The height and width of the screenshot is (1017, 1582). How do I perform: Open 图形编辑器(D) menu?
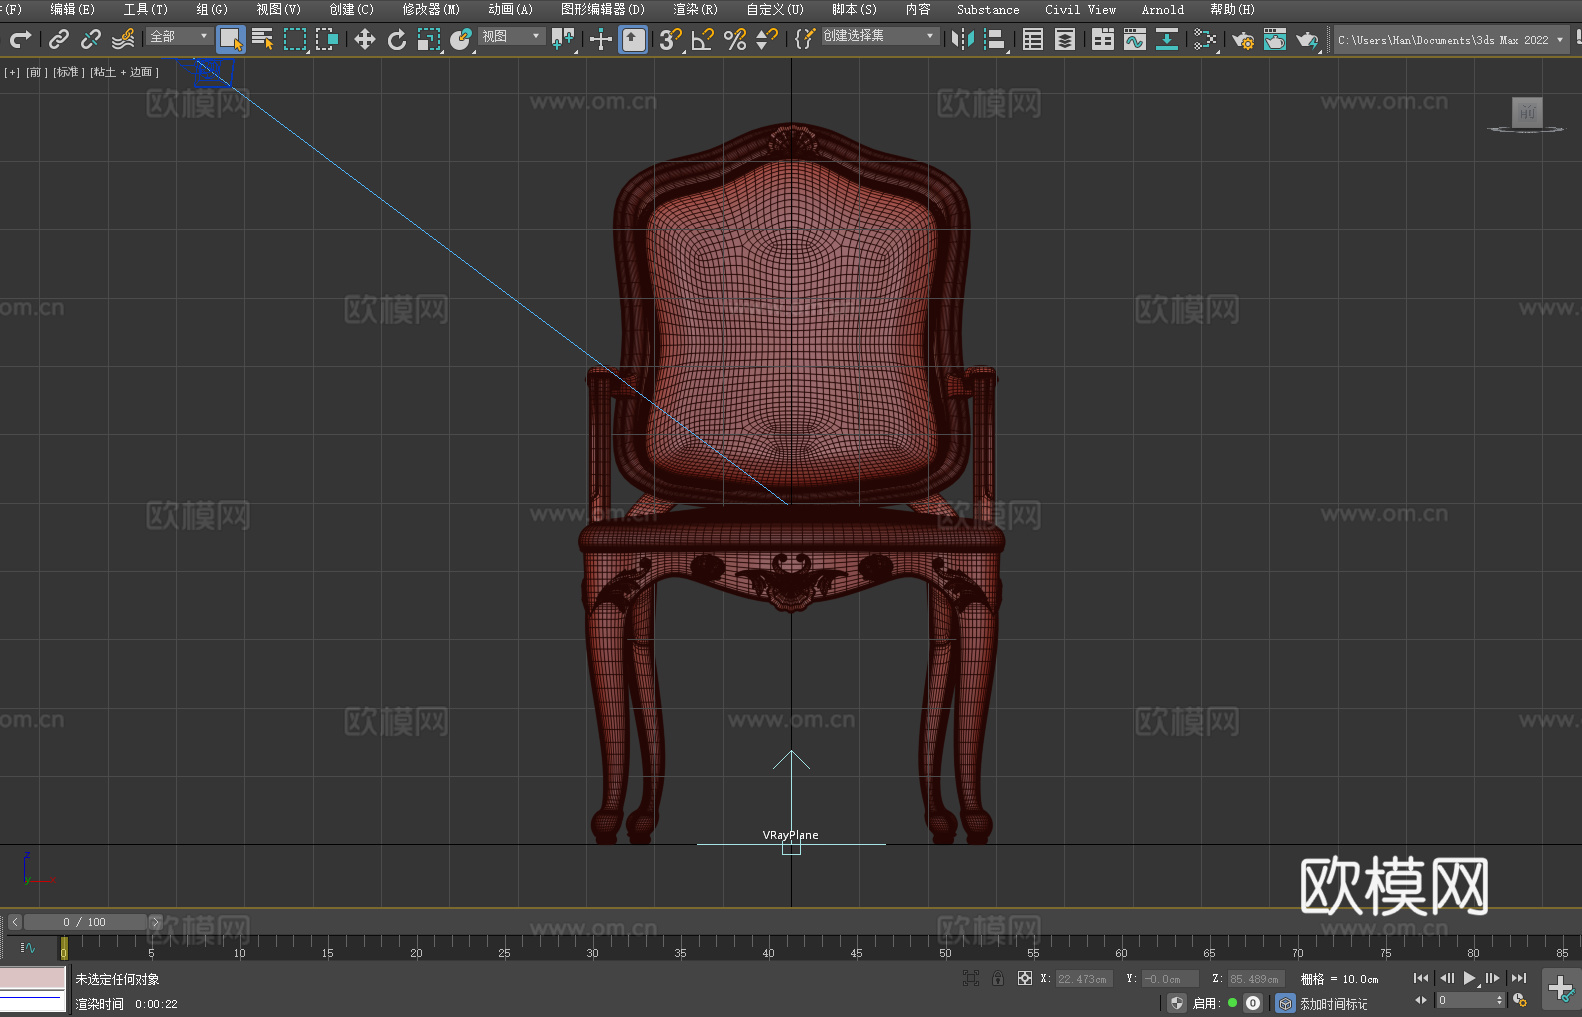(603, 9)
